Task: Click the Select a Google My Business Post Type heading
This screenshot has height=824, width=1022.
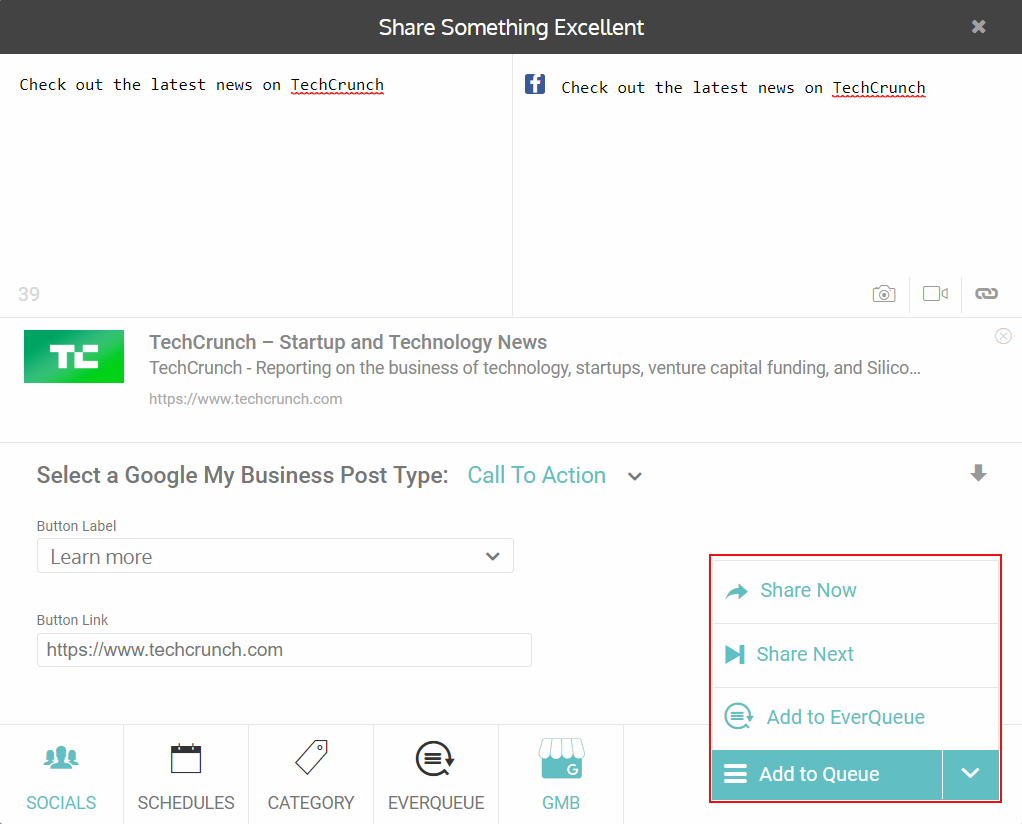Action: 242,475
